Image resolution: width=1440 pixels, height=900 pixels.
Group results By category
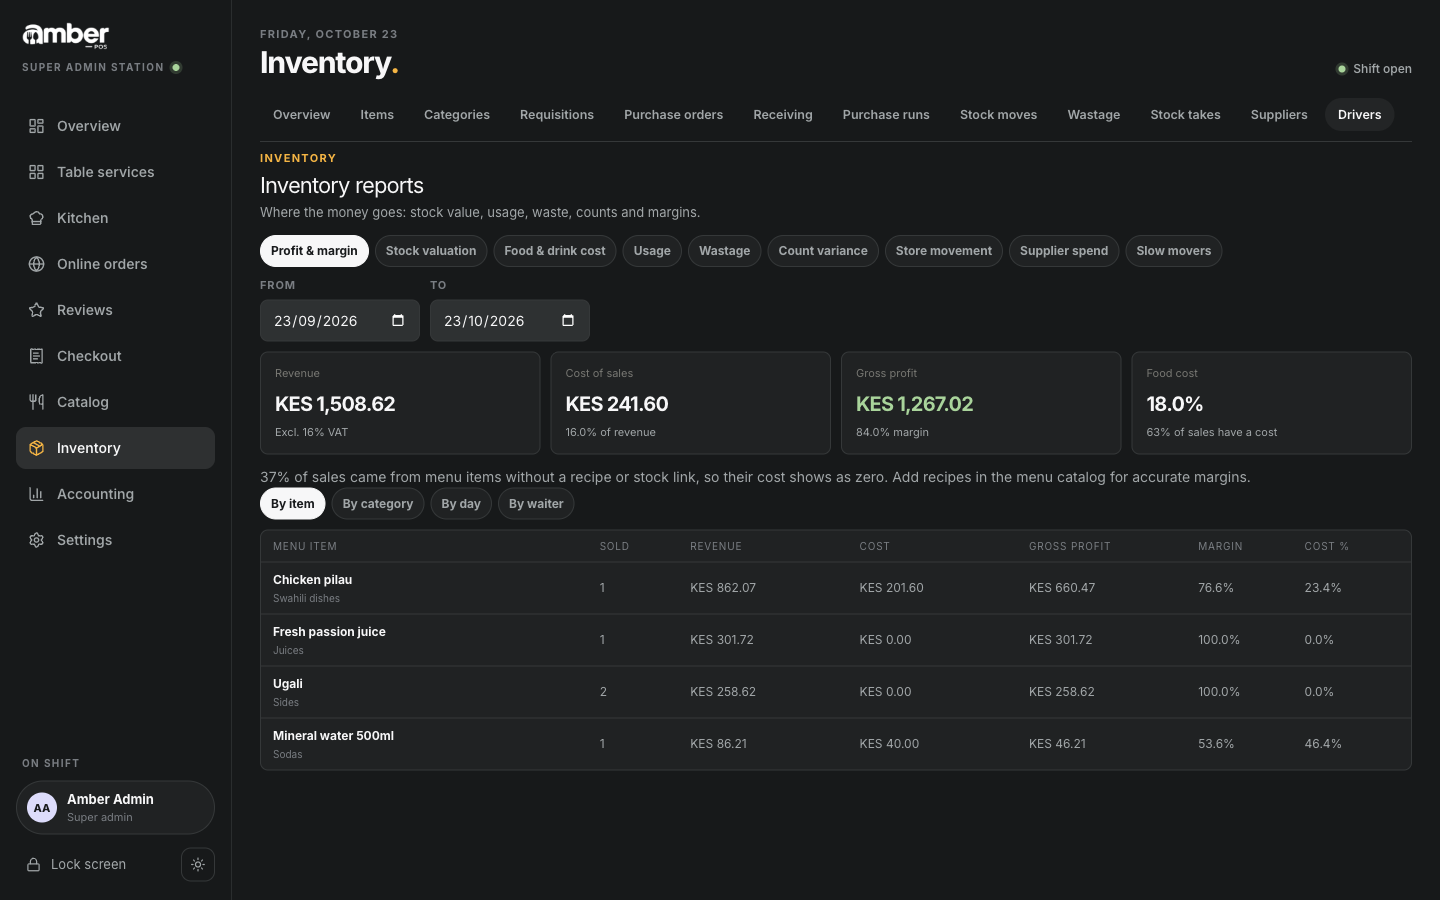click(x=378, y=504)
